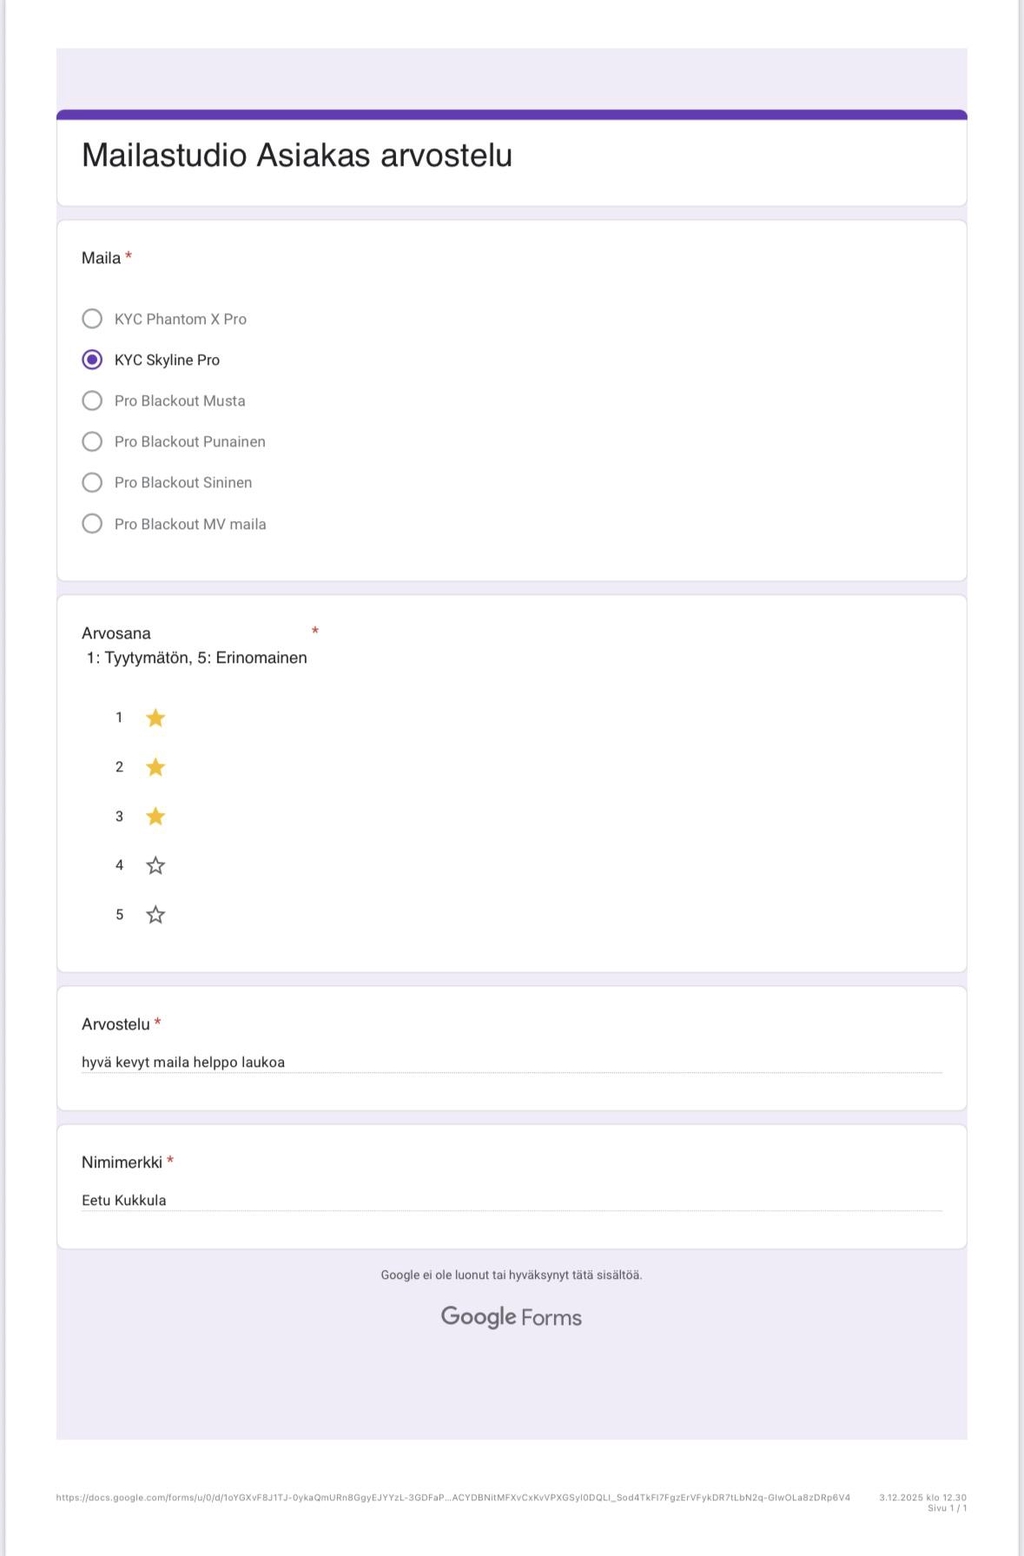Focus the Nimimerkki name field
Screen dimensions: 1024x1556
pyautogui.click(x=511, y=1200)
